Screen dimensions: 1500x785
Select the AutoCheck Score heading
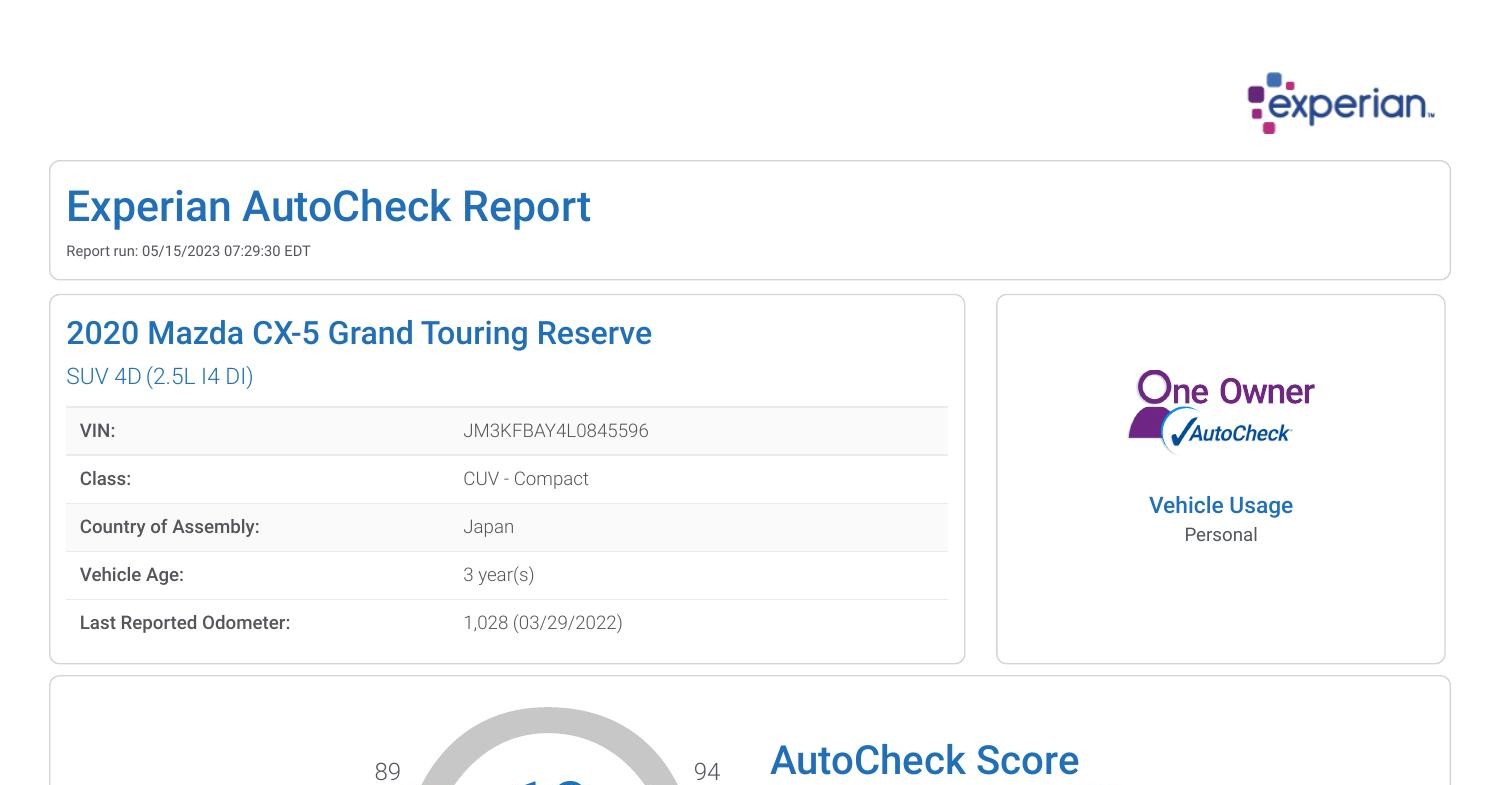pos(924,760)
